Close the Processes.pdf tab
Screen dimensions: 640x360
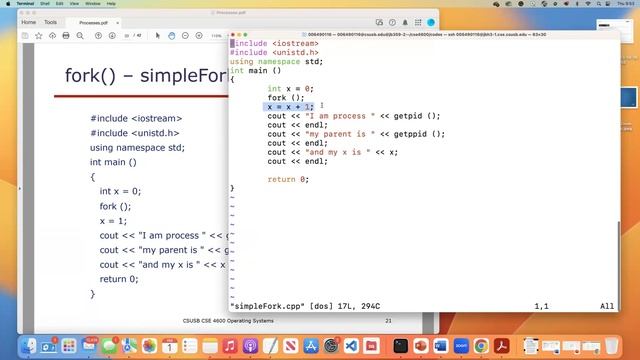[118, 23]
